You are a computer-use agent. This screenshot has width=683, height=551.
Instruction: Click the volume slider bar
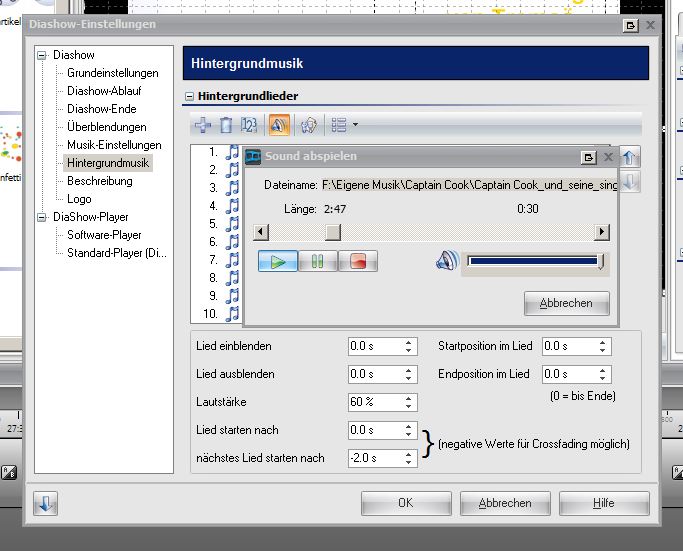534,262
